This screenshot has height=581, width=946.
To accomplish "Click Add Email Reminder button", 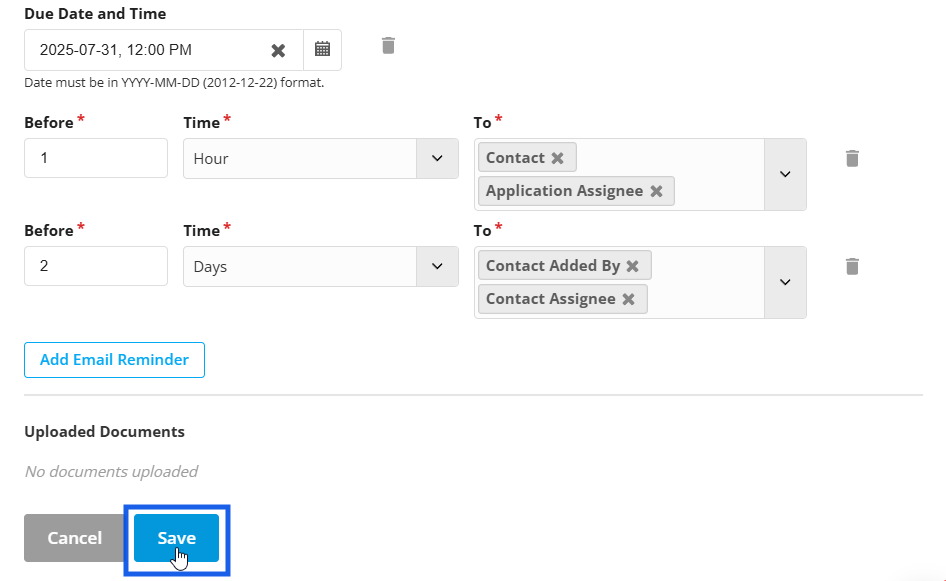I will [115, 360].
